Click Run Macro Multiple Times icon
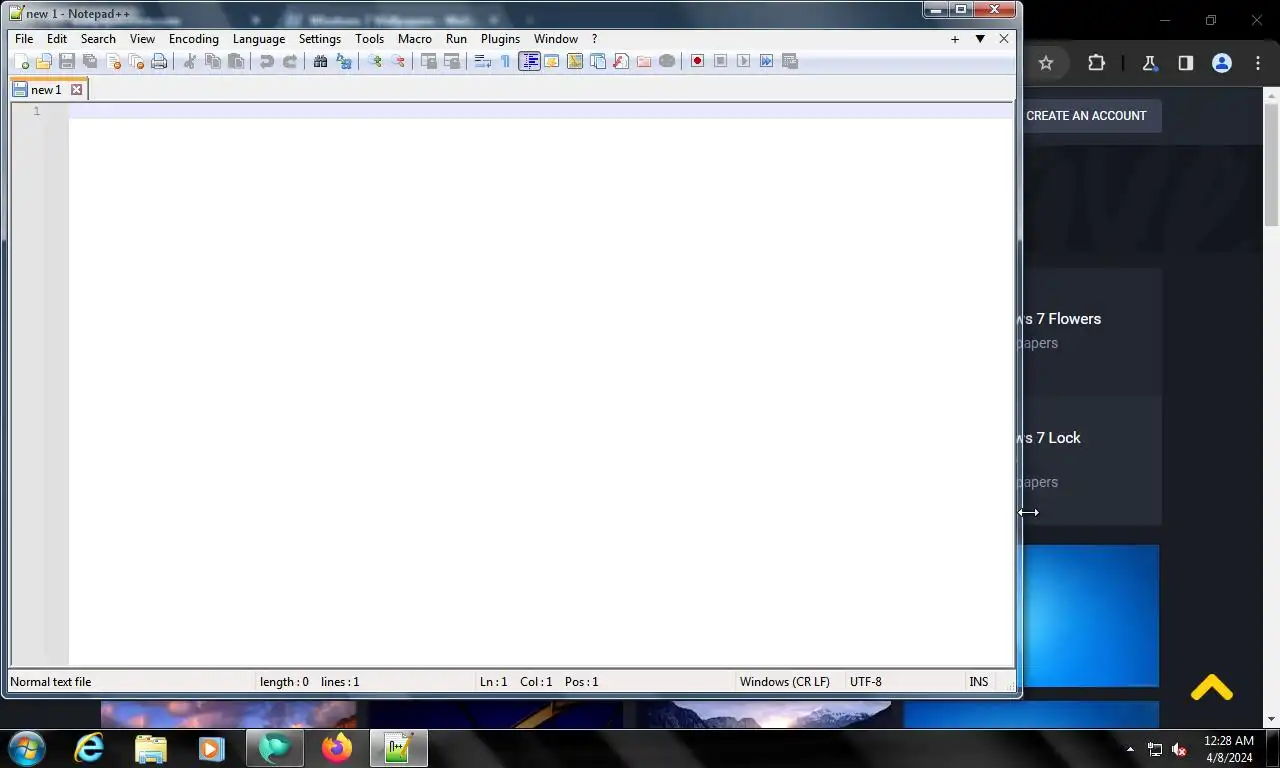Viewport: 1280px width, 768px height. [767, 61]
